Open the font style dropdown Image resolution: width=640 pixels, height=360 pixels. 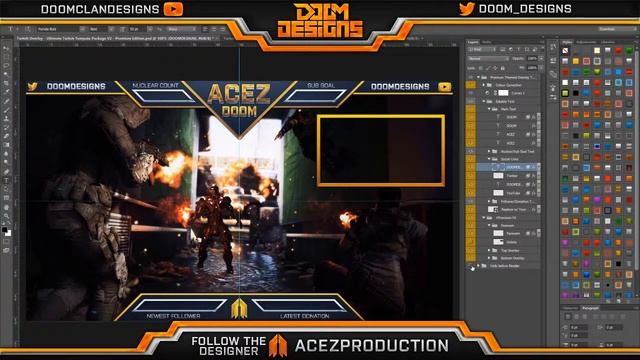pyautogui.click(x=111, y=29)
